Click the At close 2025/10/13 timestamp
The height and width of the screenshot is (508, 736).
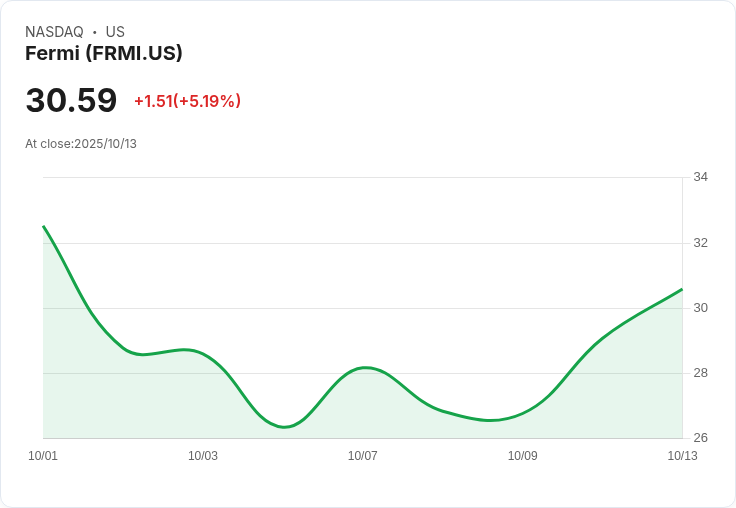[81, 144]
